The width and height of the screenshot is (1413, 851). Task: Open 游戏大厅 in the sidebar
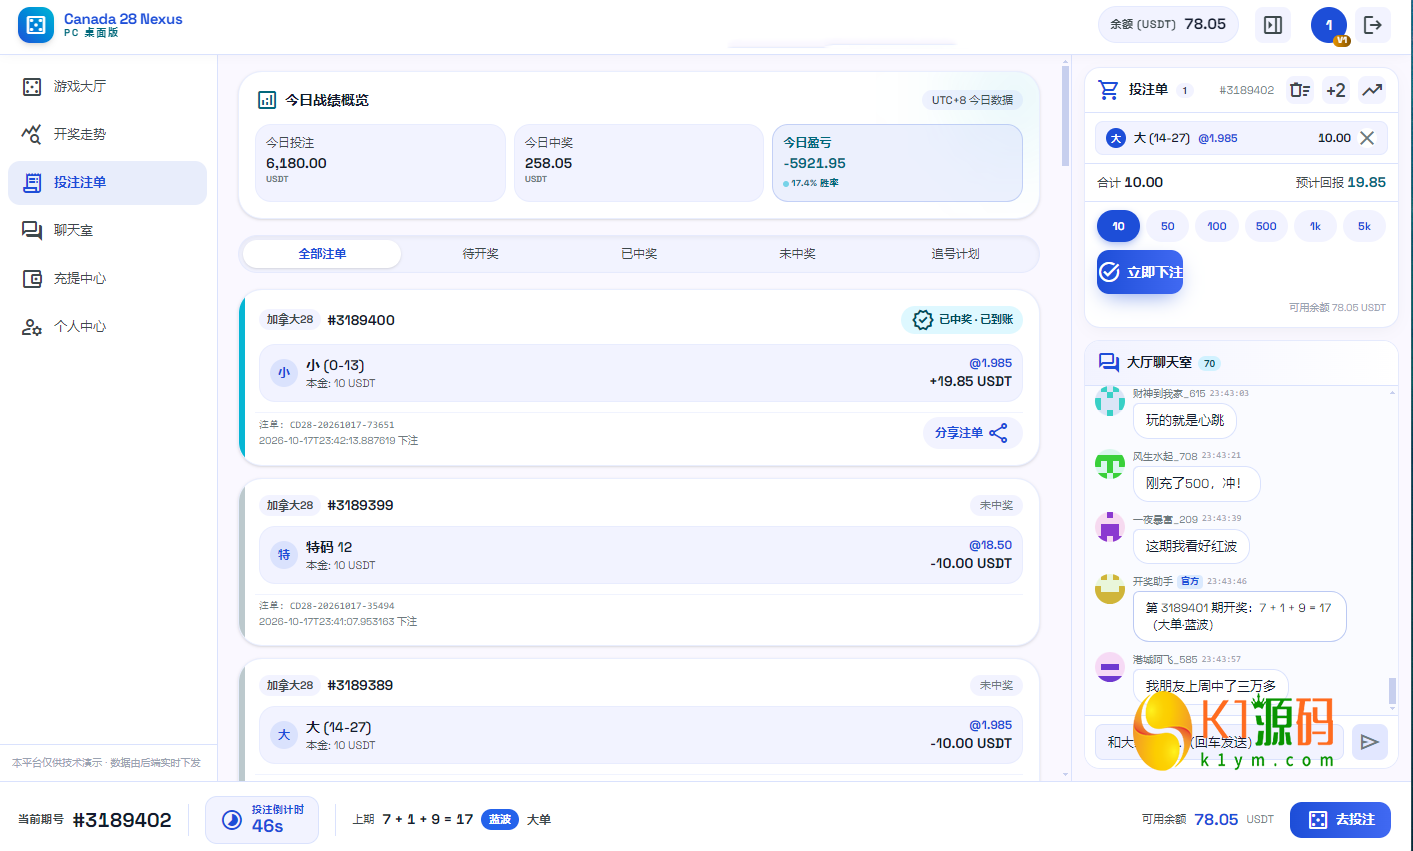pyautogui.click(x=108, y=86)
